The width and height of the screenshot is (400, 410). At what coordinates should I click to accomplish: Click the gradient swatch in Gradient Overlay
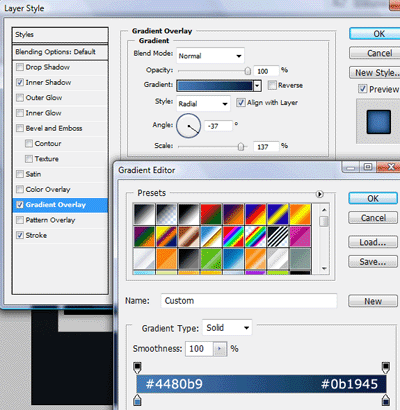(x=215, y=86)
